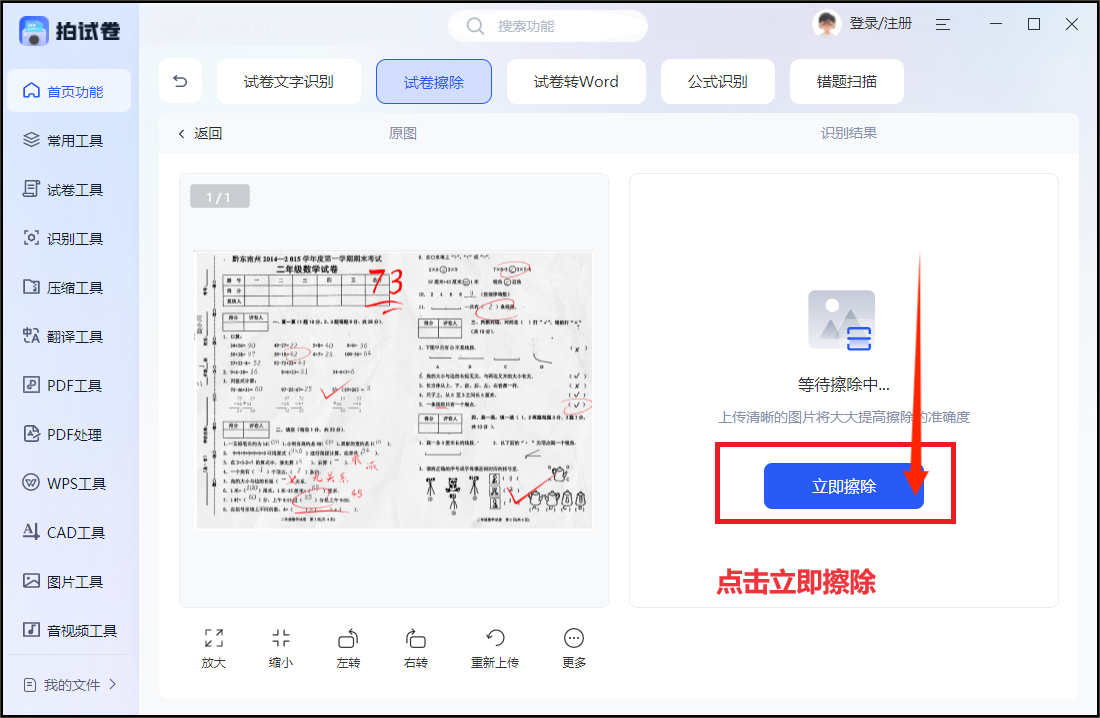Screen dimensions: 1100x718
Task: Switch to the 试卷文字识别 tab
Action: 288,81
